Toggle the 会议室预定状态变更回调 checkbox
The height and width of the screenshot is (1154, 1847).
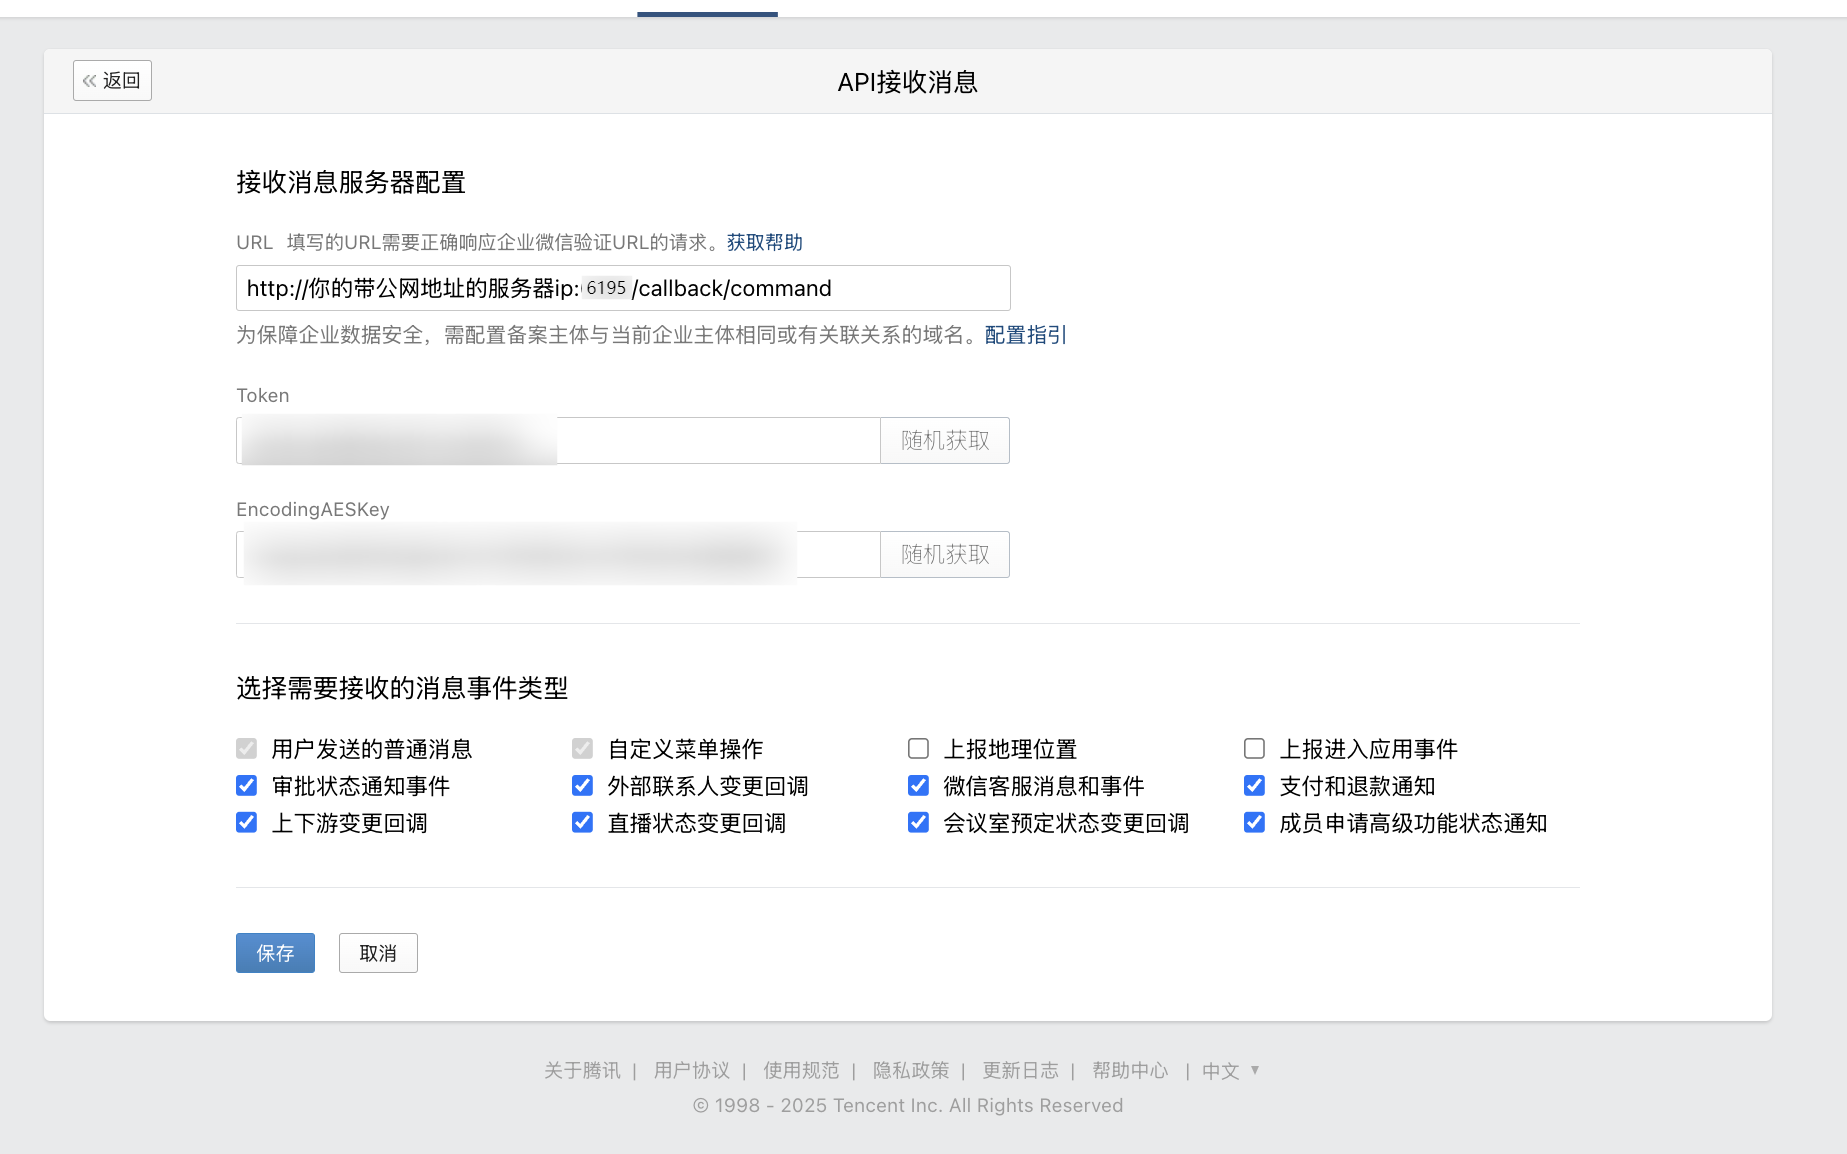pos(918,823)
